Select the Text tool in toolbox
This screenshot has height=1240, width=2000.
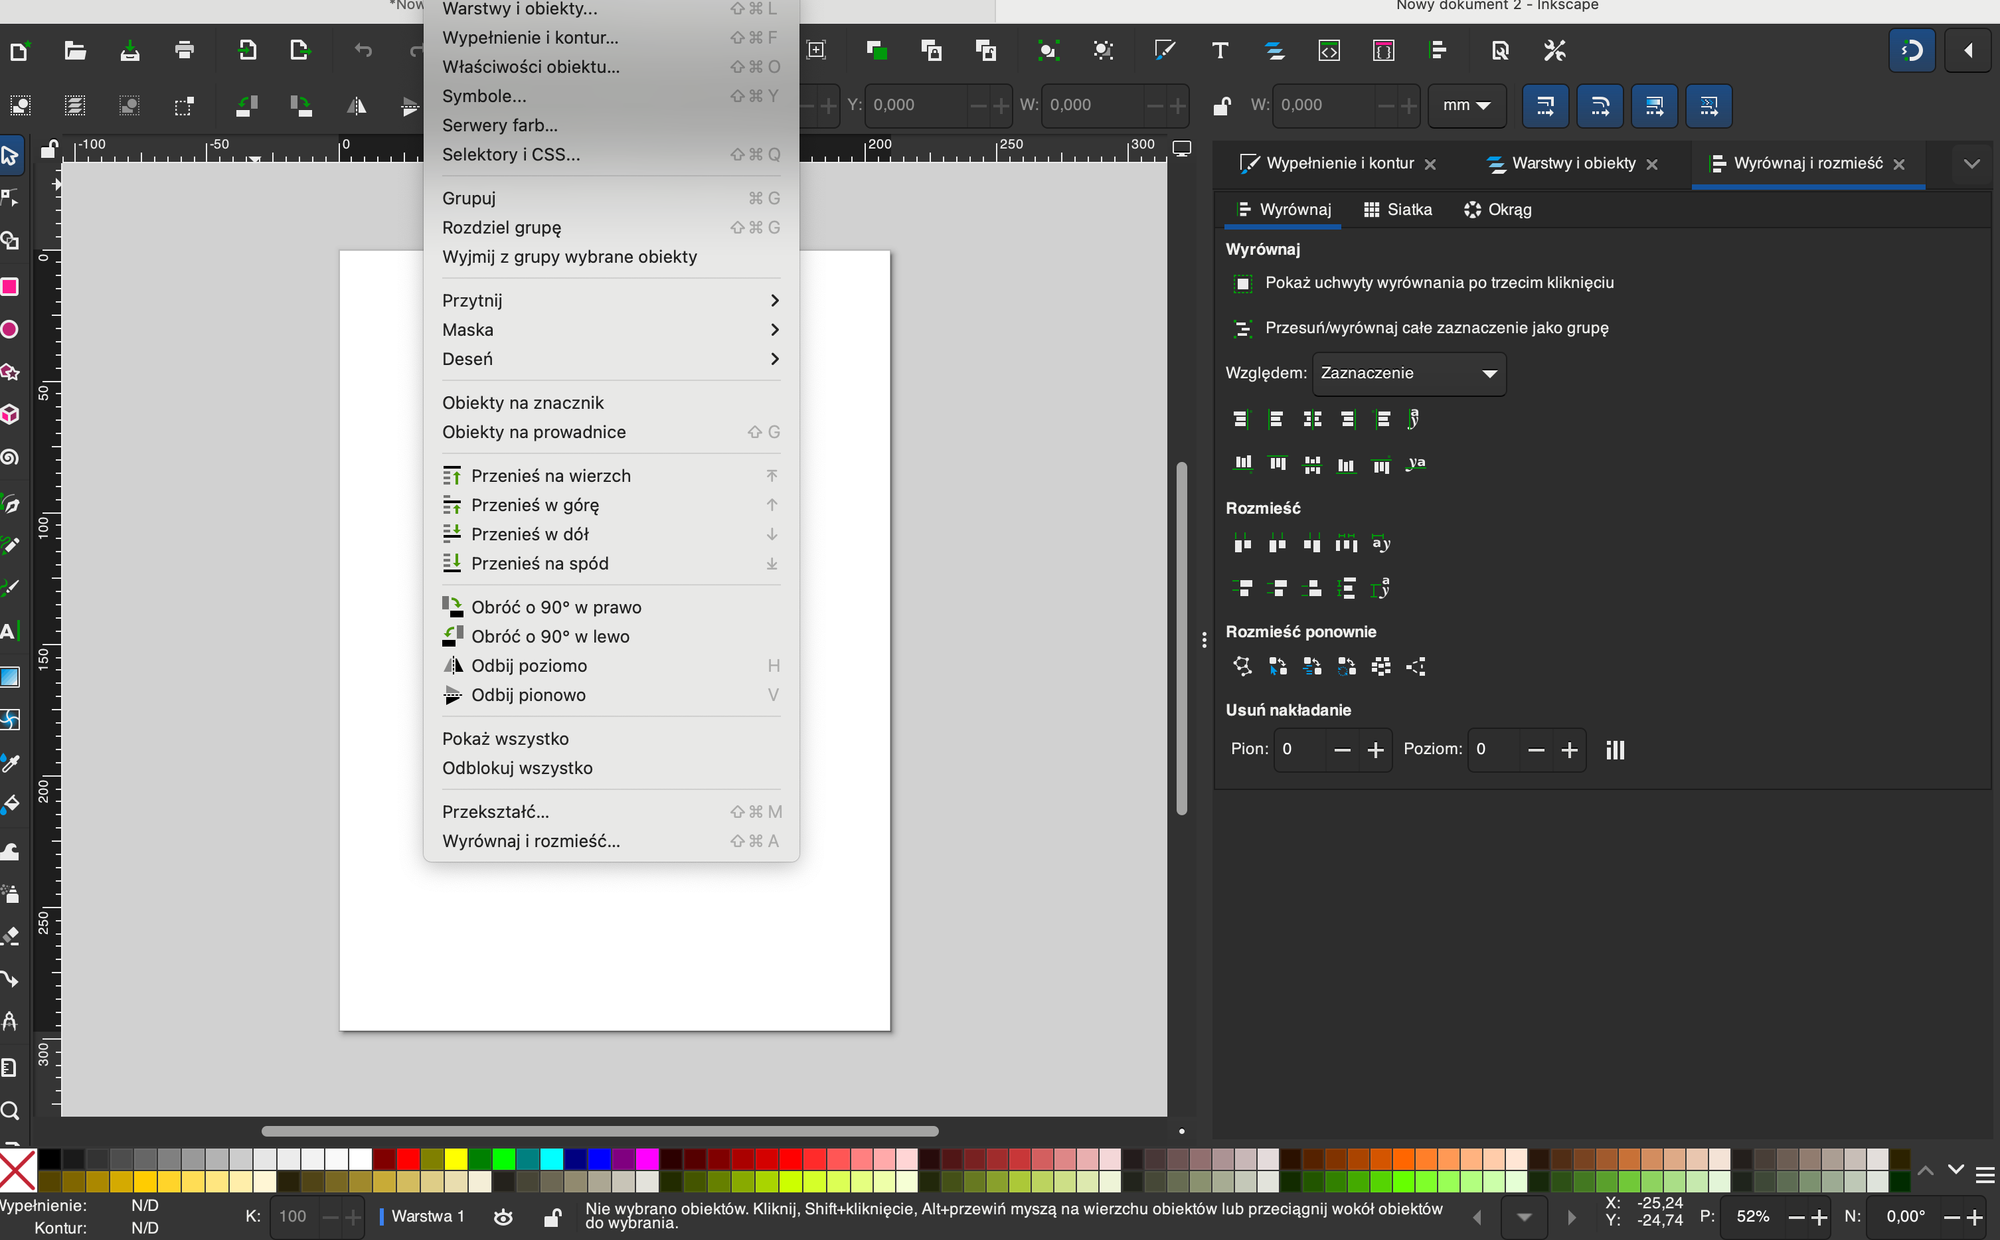8,632
